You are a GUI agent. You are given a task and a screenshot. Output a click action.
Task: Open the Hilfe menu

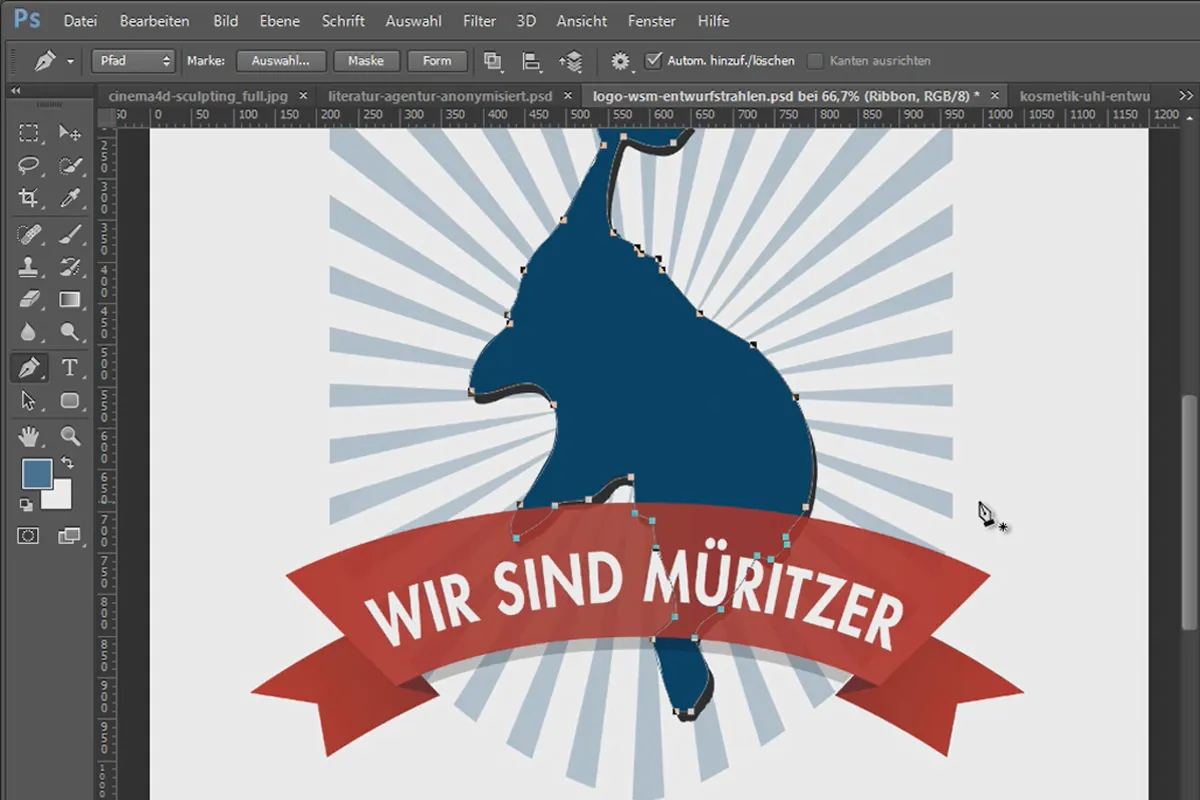(713, 20)
